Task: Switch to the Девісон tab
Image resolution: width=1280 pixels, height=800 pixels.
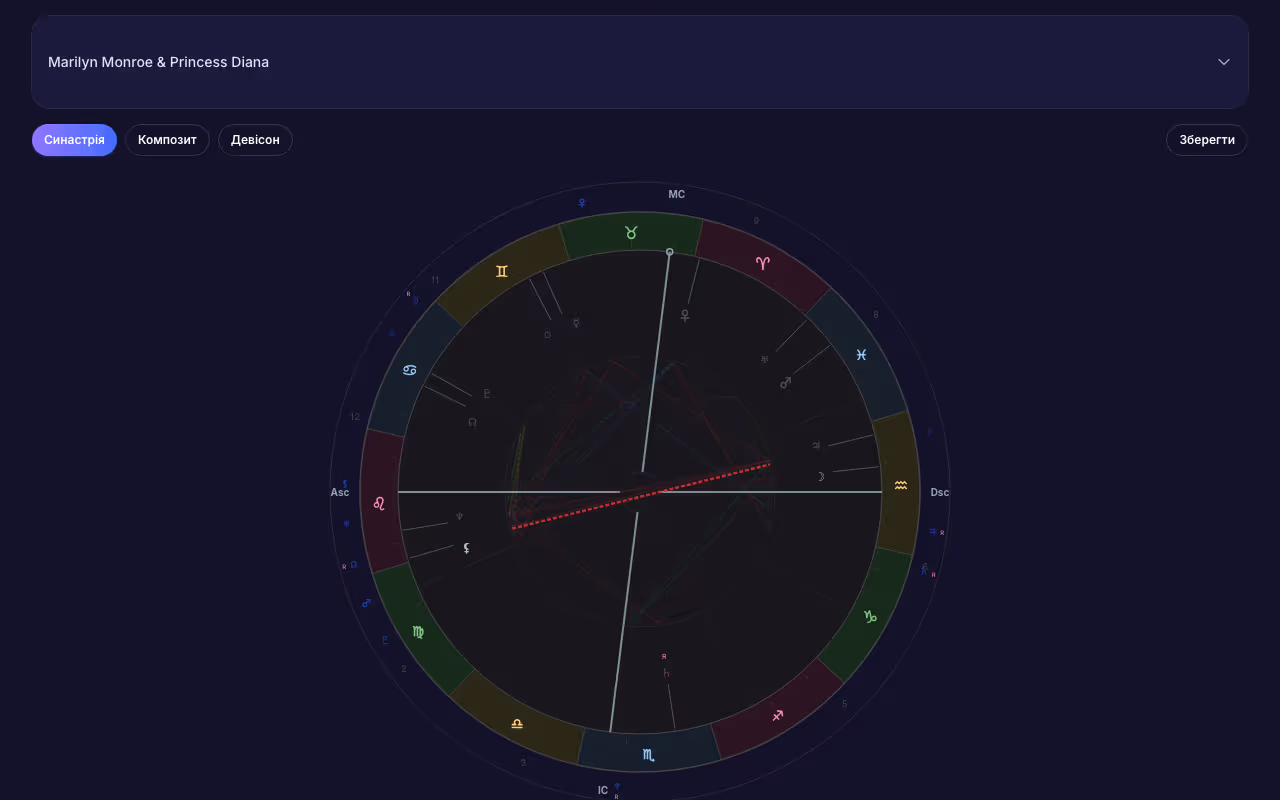Action: click(255, 140)
